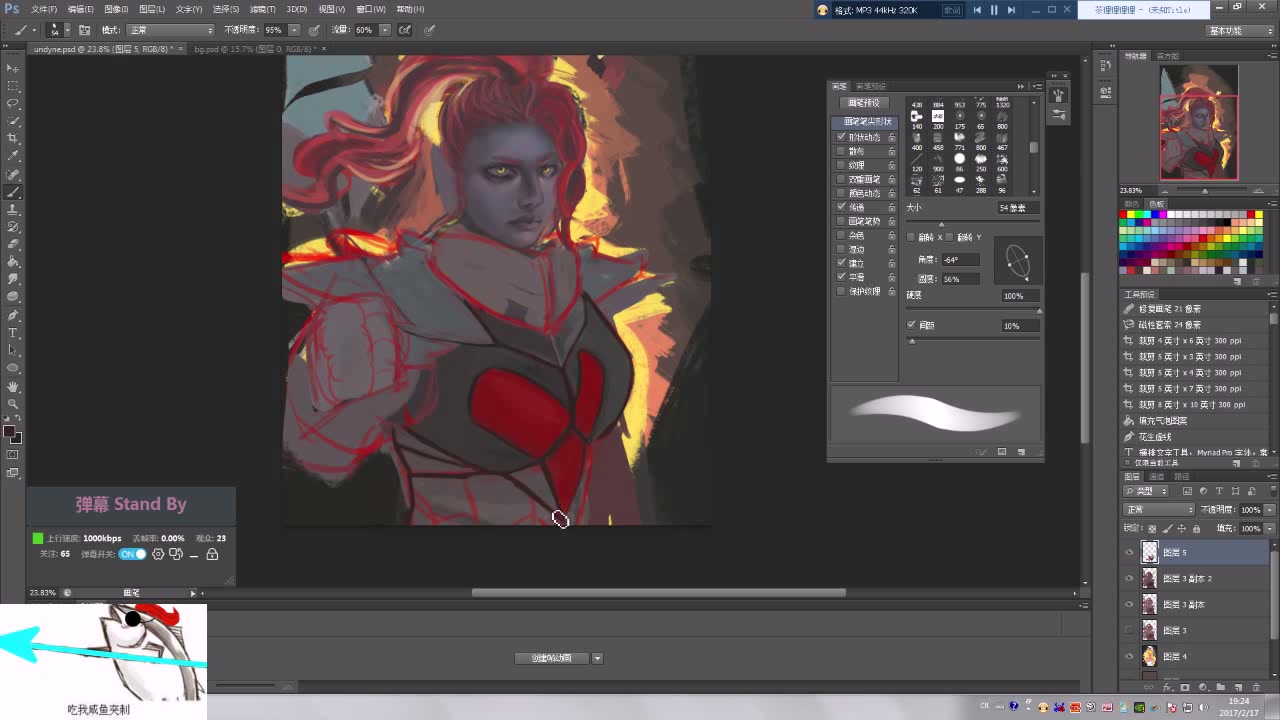Toggle the 传递 checkbox
This screenshot has width=1280, height=720.
pos(841,207)
